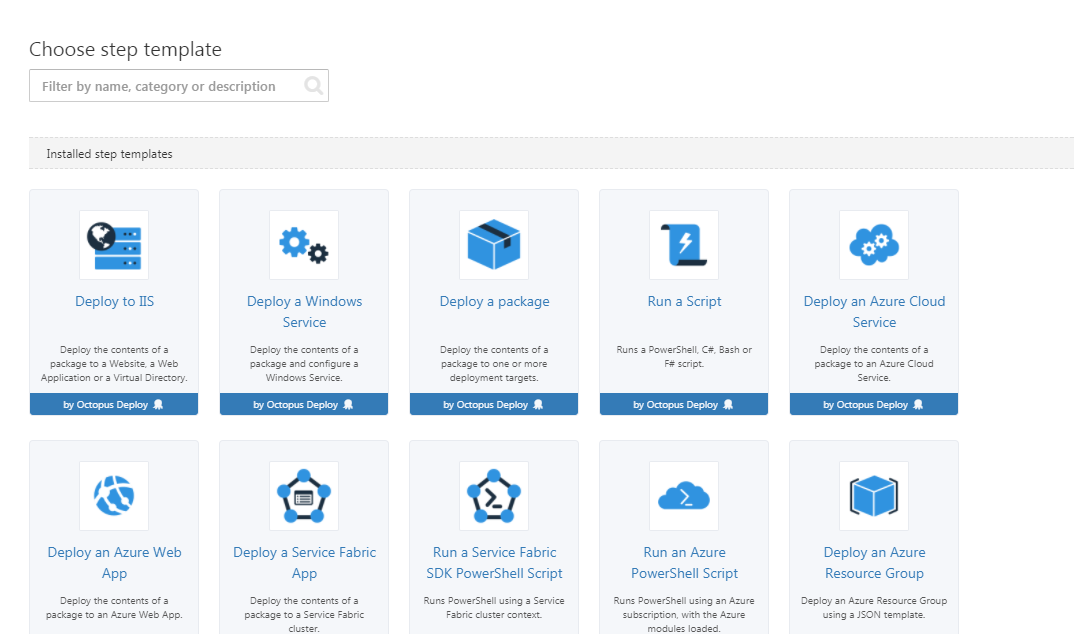Click the search magnifier in the filter box

click(313, 86)
